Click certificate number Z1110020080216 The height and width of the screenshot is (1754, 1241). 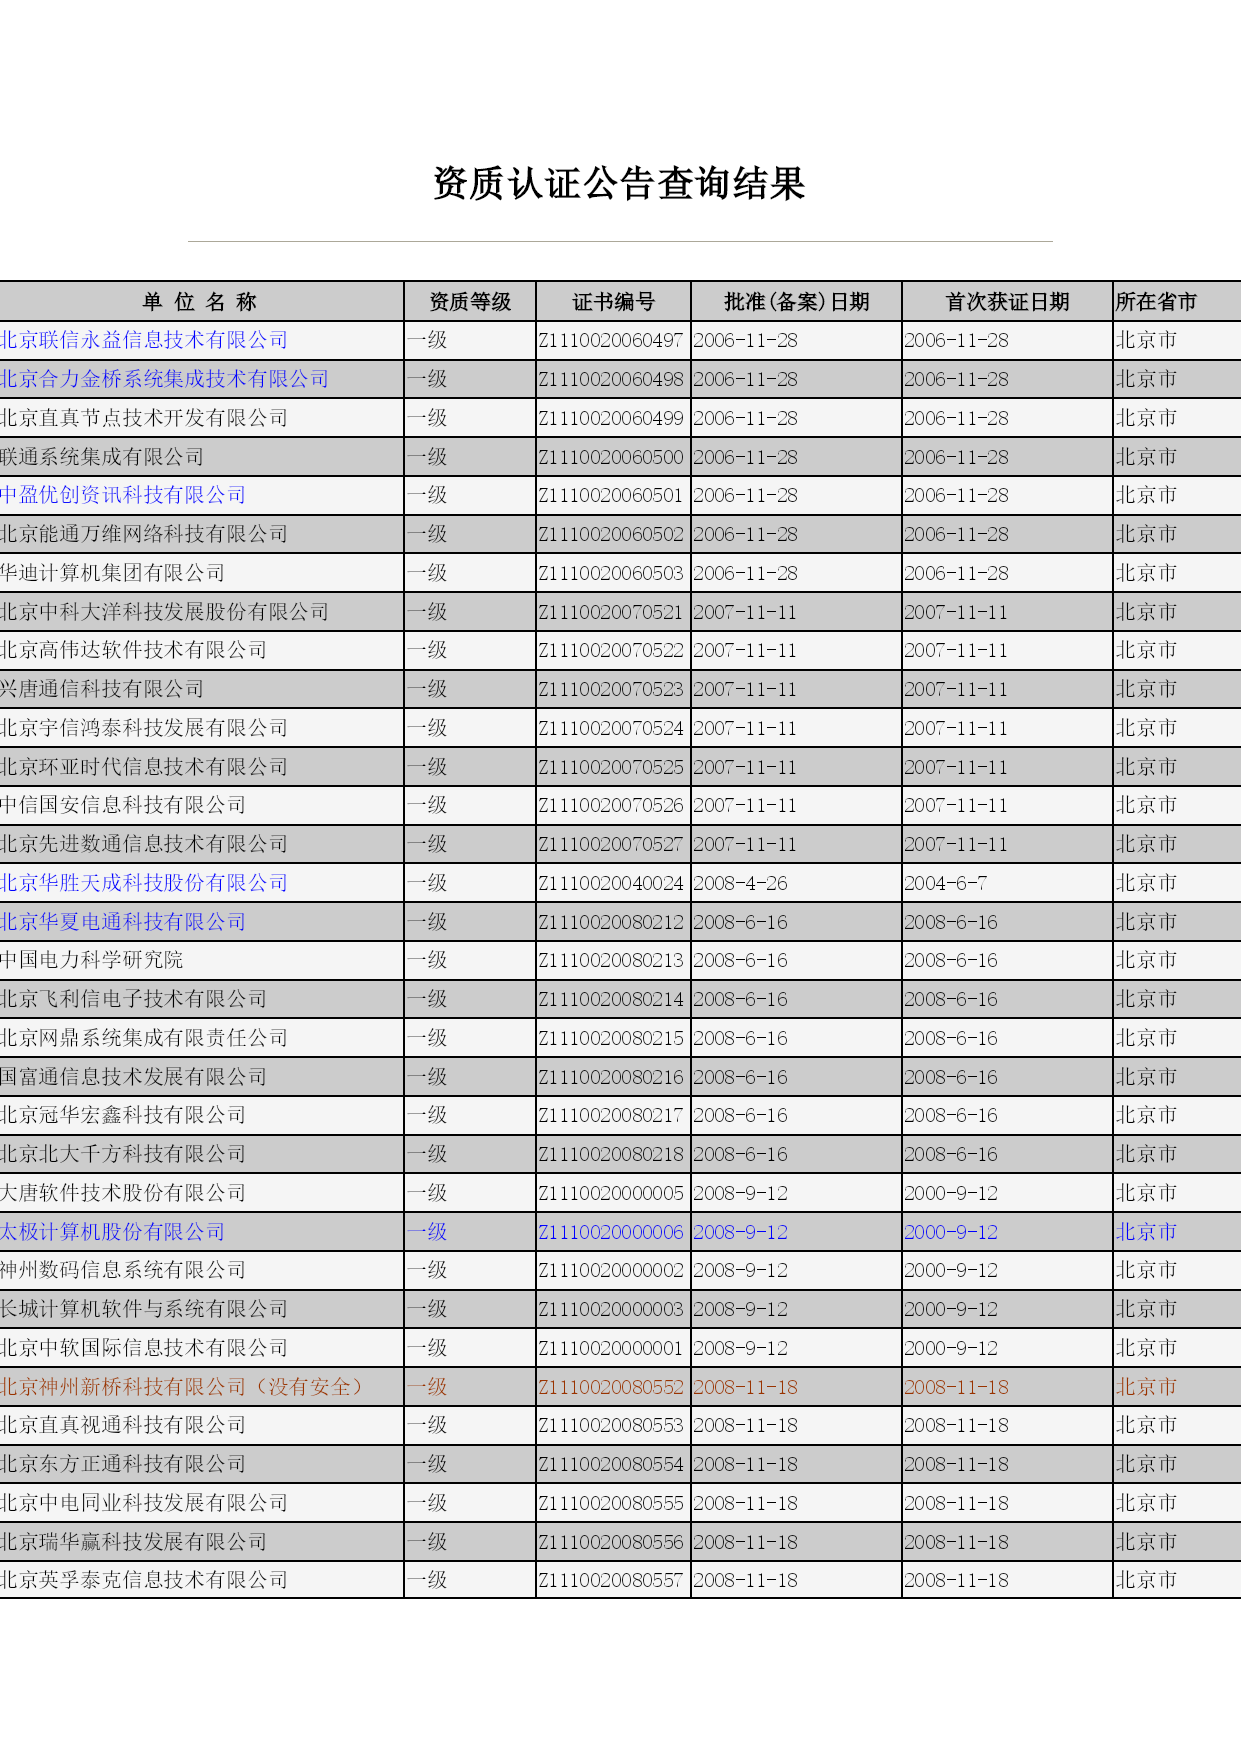coord(611,1077)
